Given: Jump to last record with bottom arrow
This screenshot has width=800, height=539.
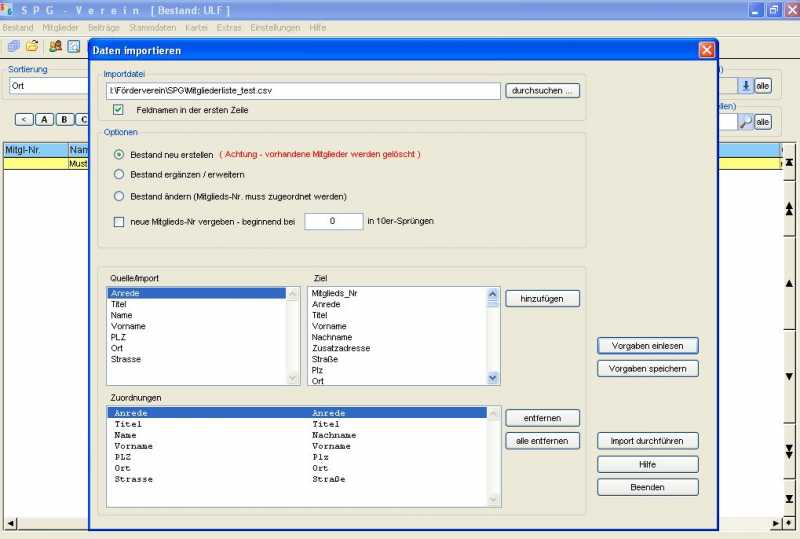Looking at the screenshot, I should pyautogui.click(x=789, y=498).
